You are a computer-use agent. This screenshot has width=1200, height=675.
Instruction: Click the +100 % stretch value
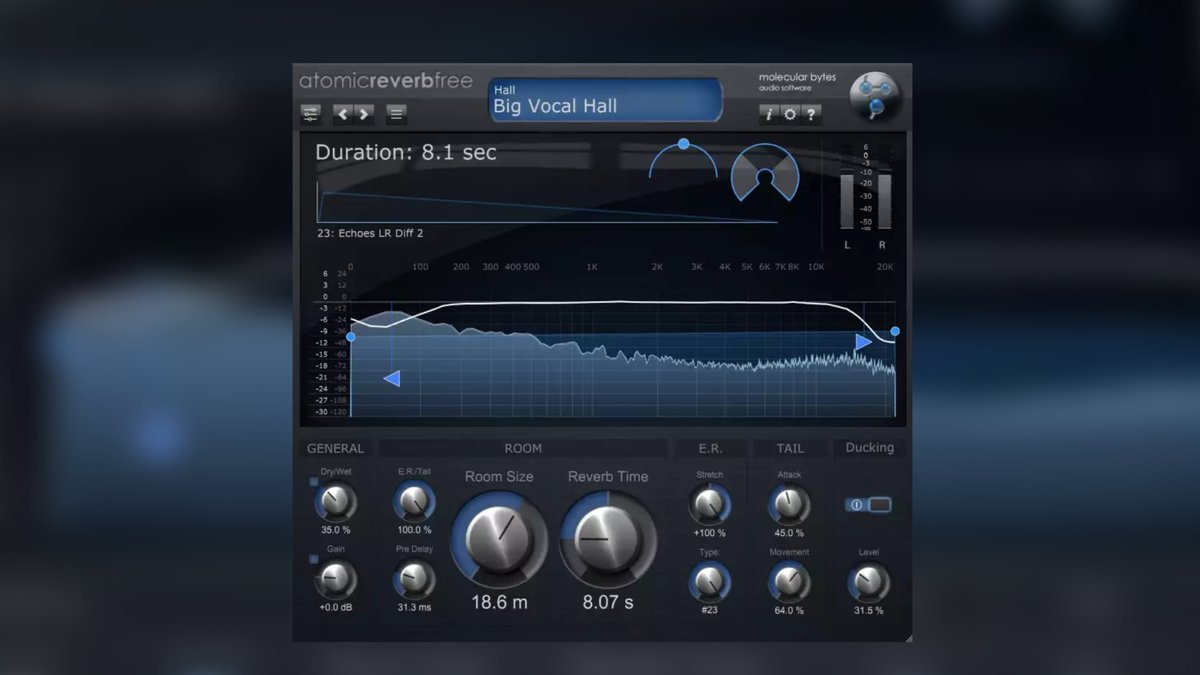click(x=709, y=533)
